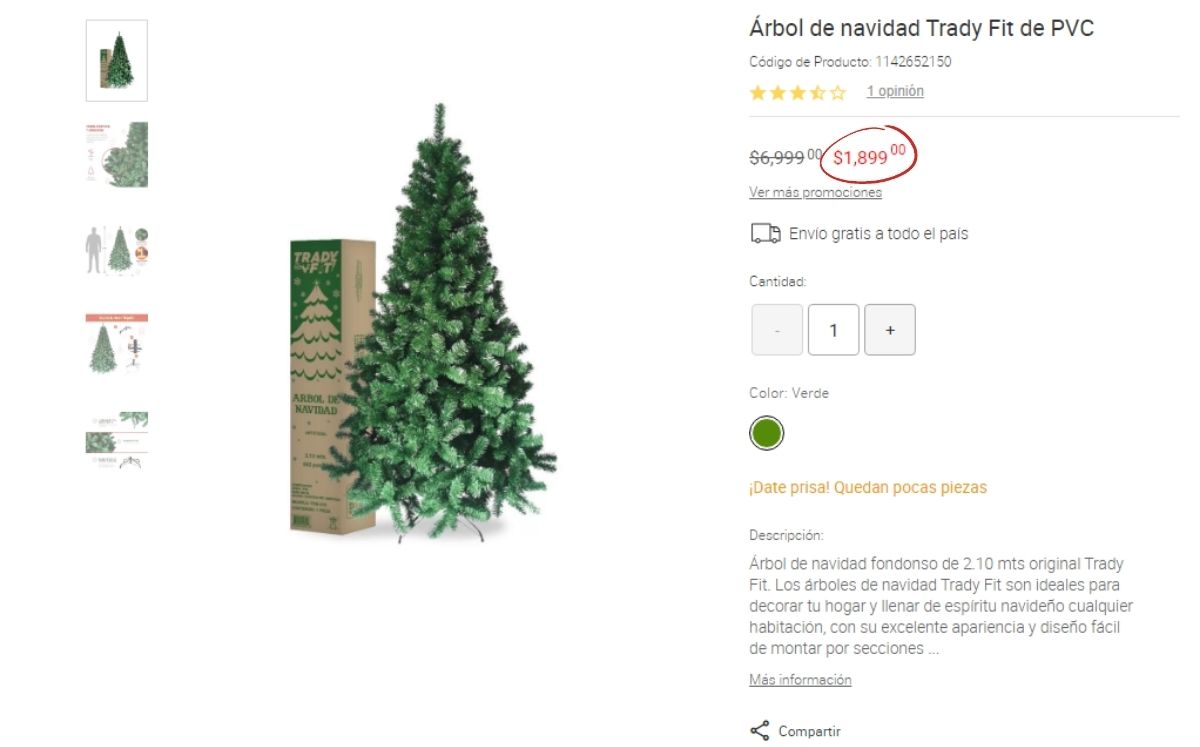Image resolution: width=1200 pixels, height=747 pixels.
Task: Choose the green Verde color swatch
Action: [x=767, y=434]
